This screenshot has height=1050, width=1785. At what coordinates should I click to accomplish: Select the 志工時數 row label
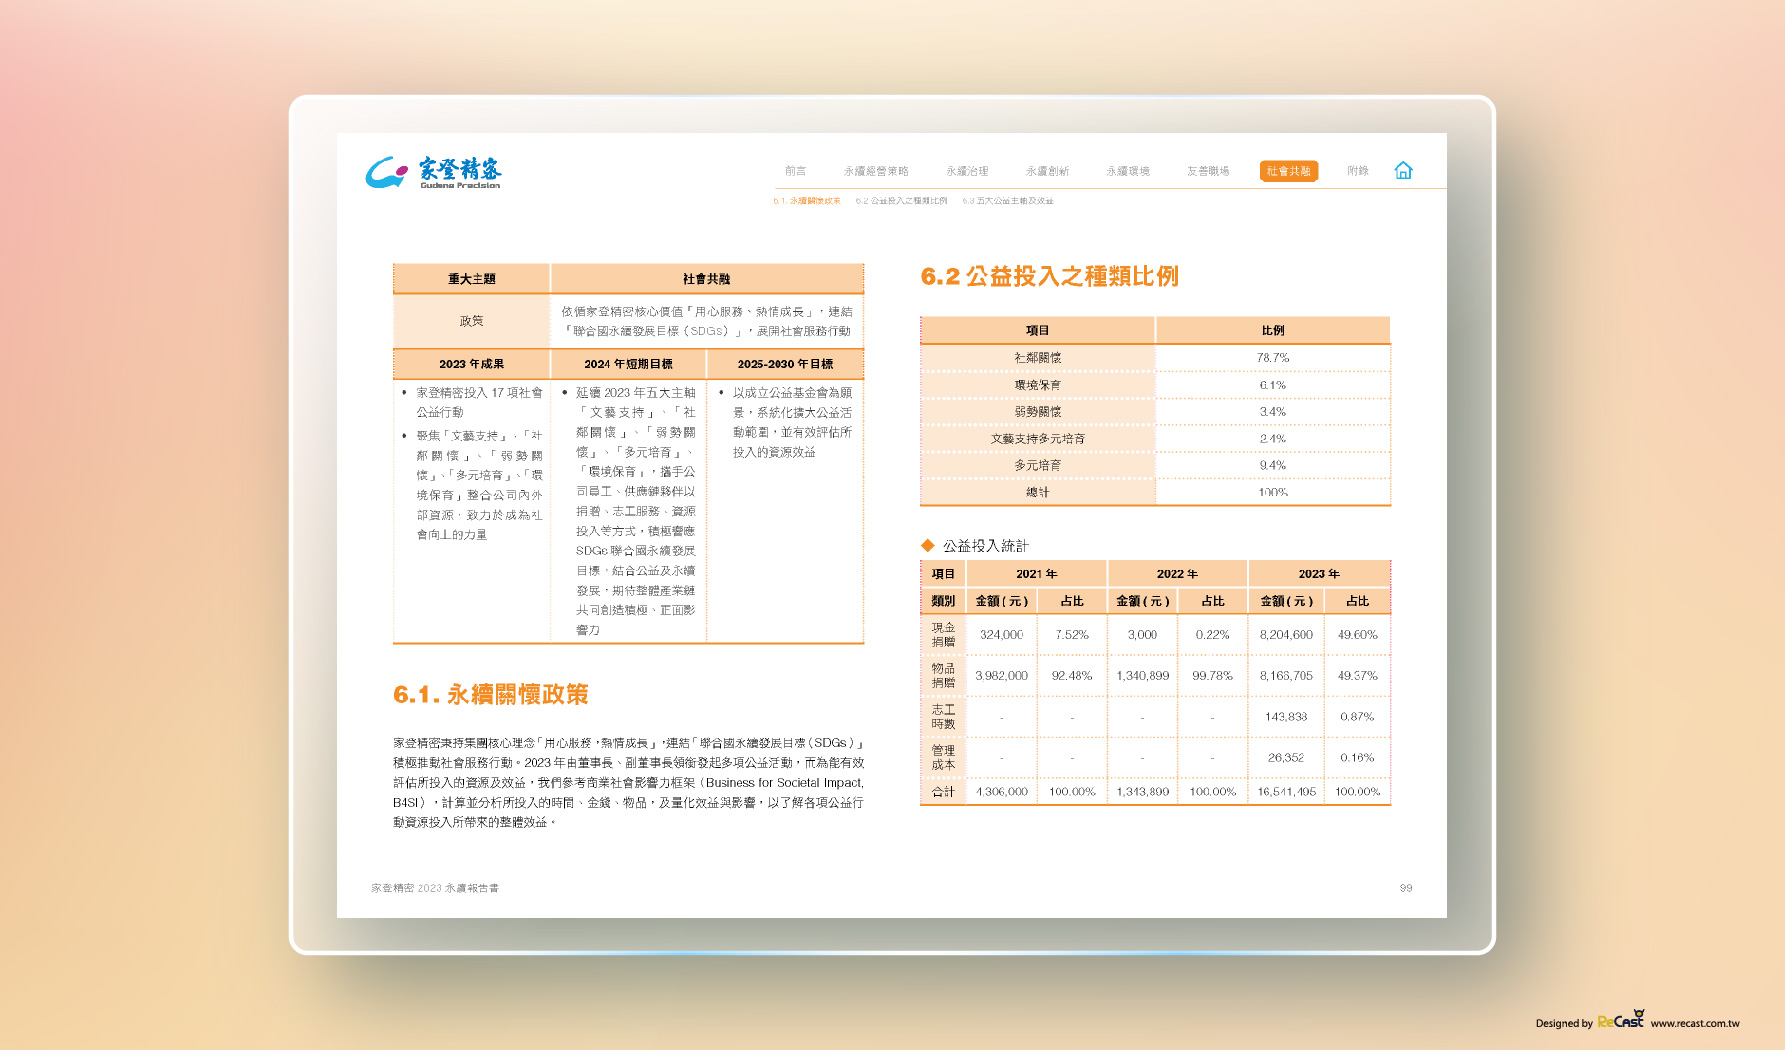click(943, 717)
